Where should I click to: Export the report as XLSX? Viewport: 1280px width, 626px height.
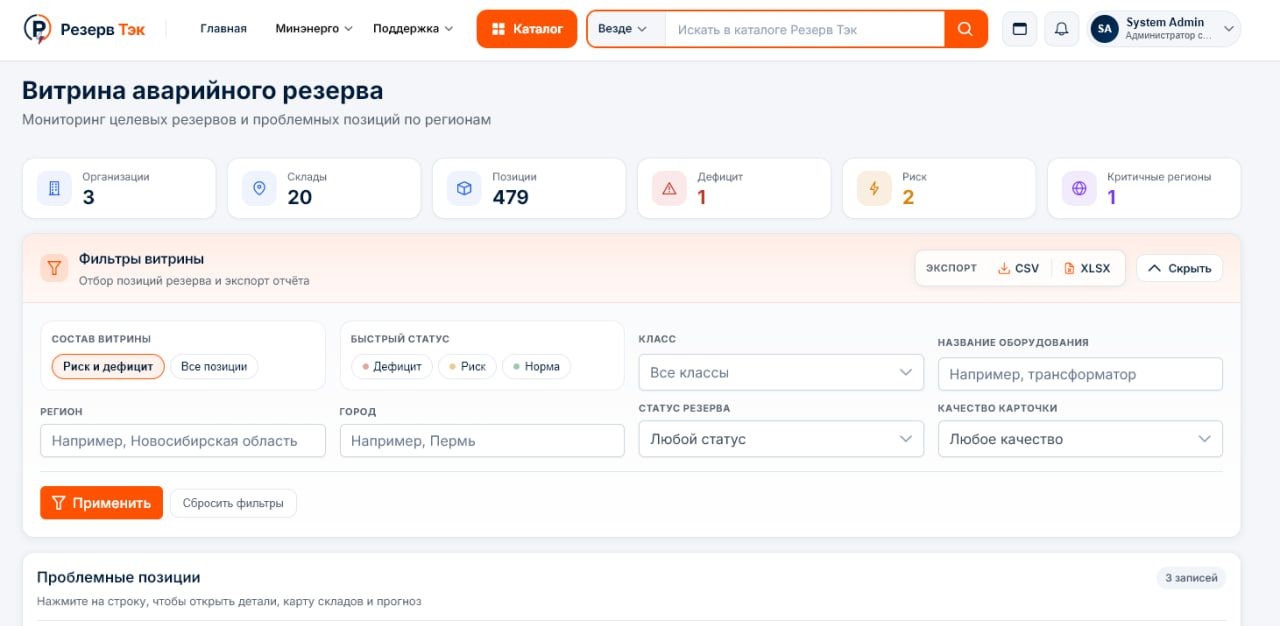1087,268
